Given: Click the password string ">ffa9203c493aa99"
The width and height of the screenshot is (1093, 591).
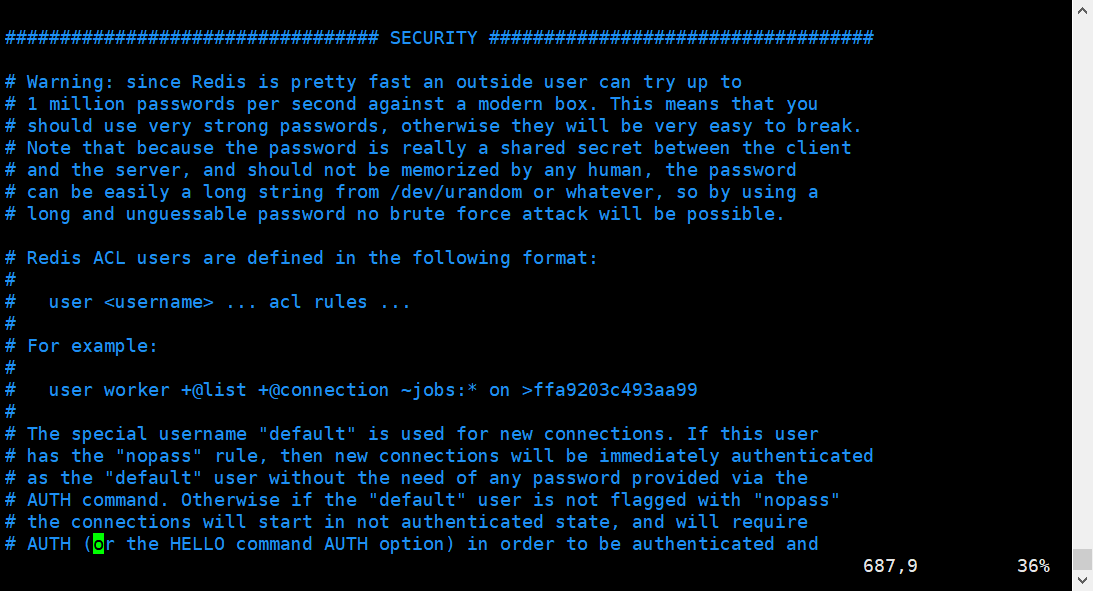Looking at the screenshot, I should coord(609,390).
